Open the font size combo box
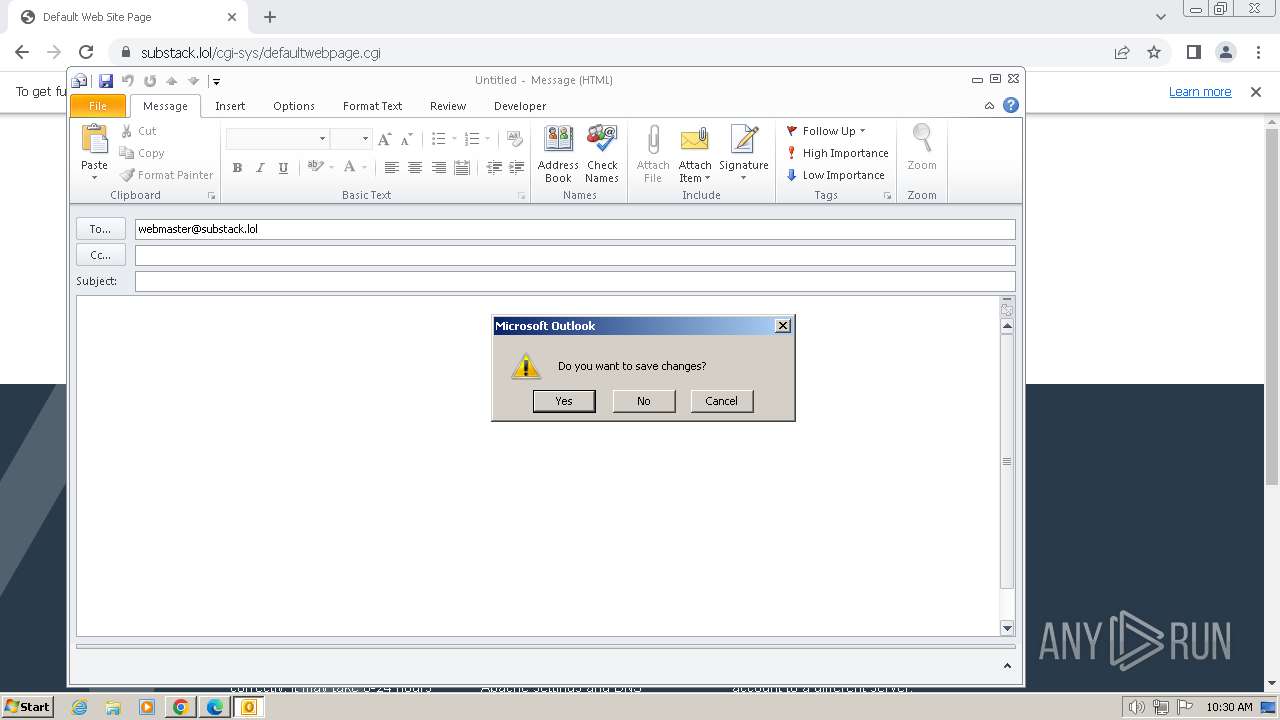The width and height of the screenshot is (1280, 720). click(x=350, y=138)
